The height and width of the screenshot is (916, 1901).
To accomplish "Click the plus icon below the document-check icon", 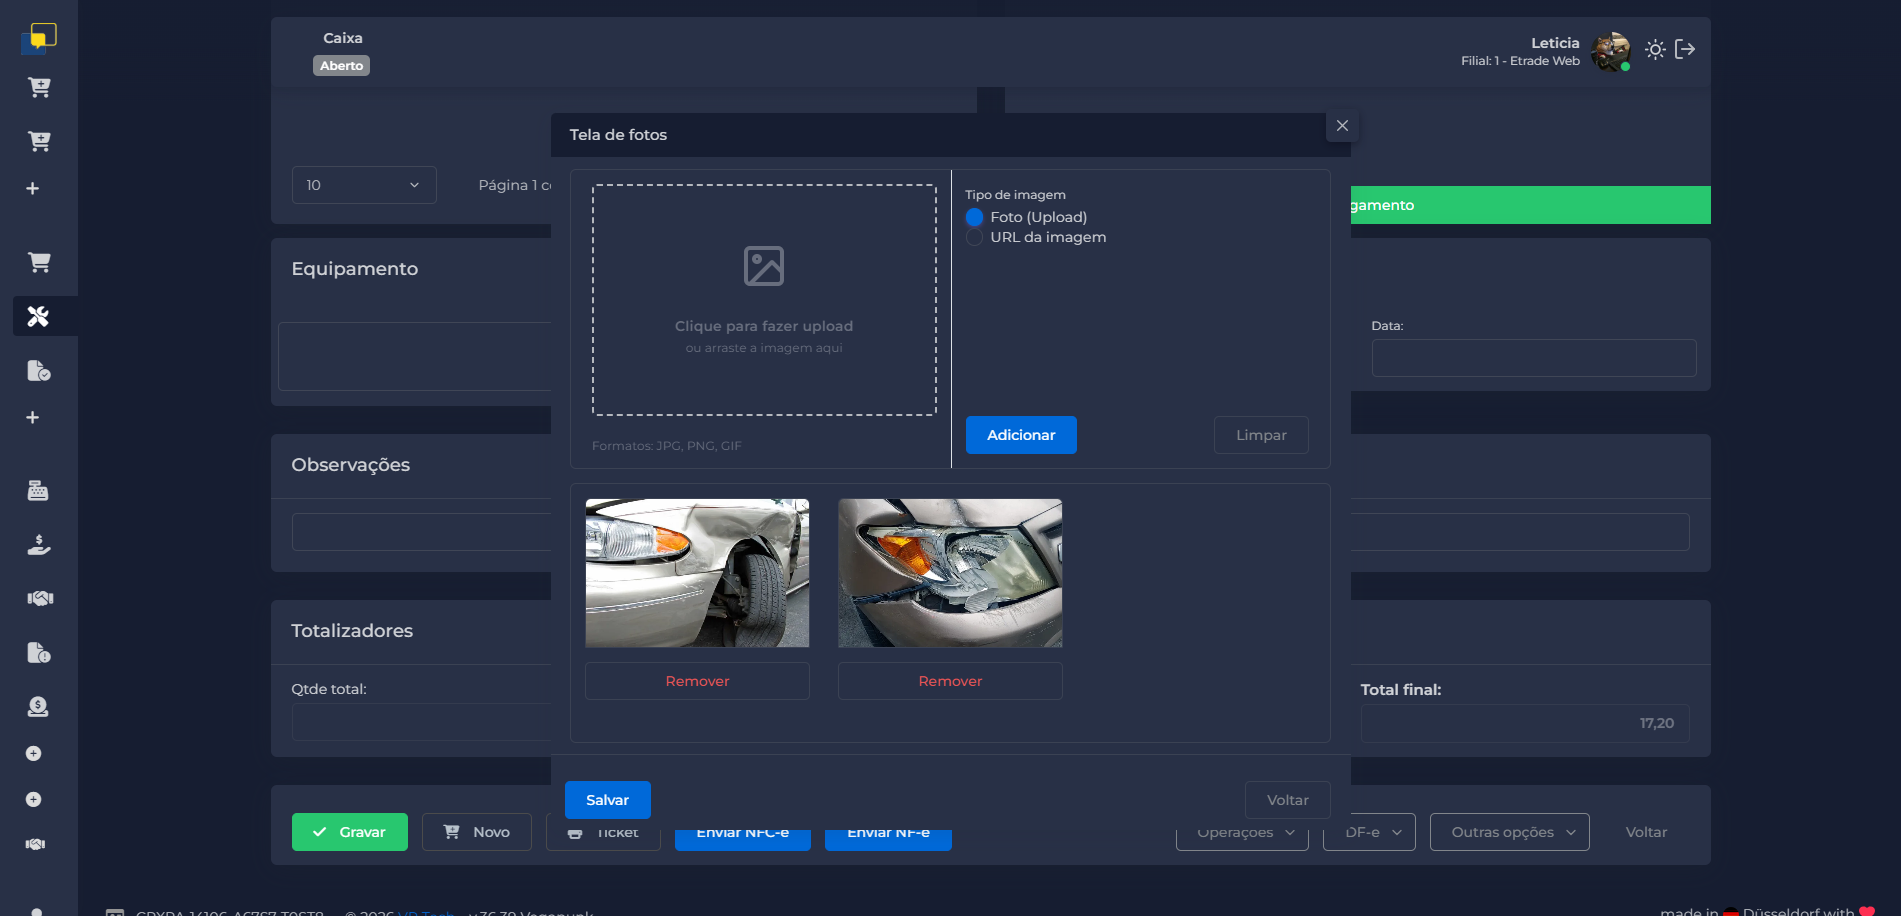I will coord(33,418).
